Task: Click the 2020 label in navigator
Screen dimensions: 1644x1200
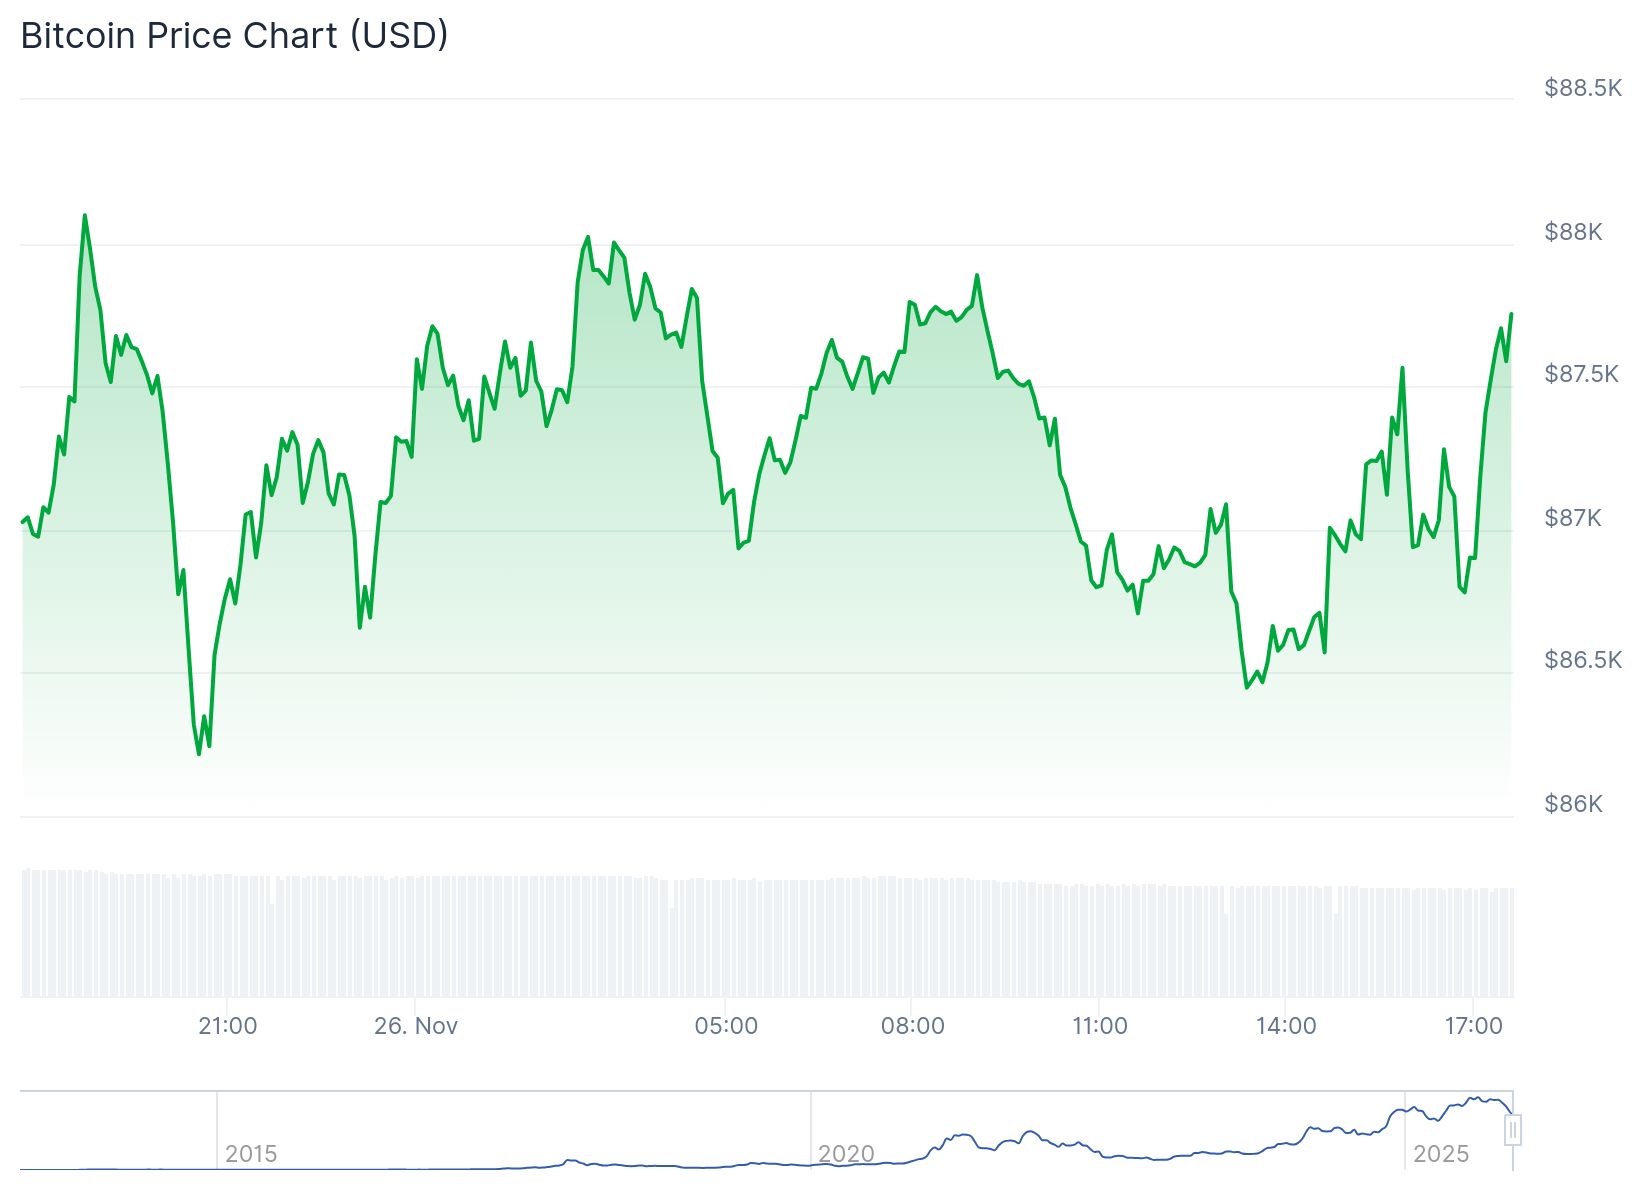Action: pyautogui.click(x=846, y=1154)
